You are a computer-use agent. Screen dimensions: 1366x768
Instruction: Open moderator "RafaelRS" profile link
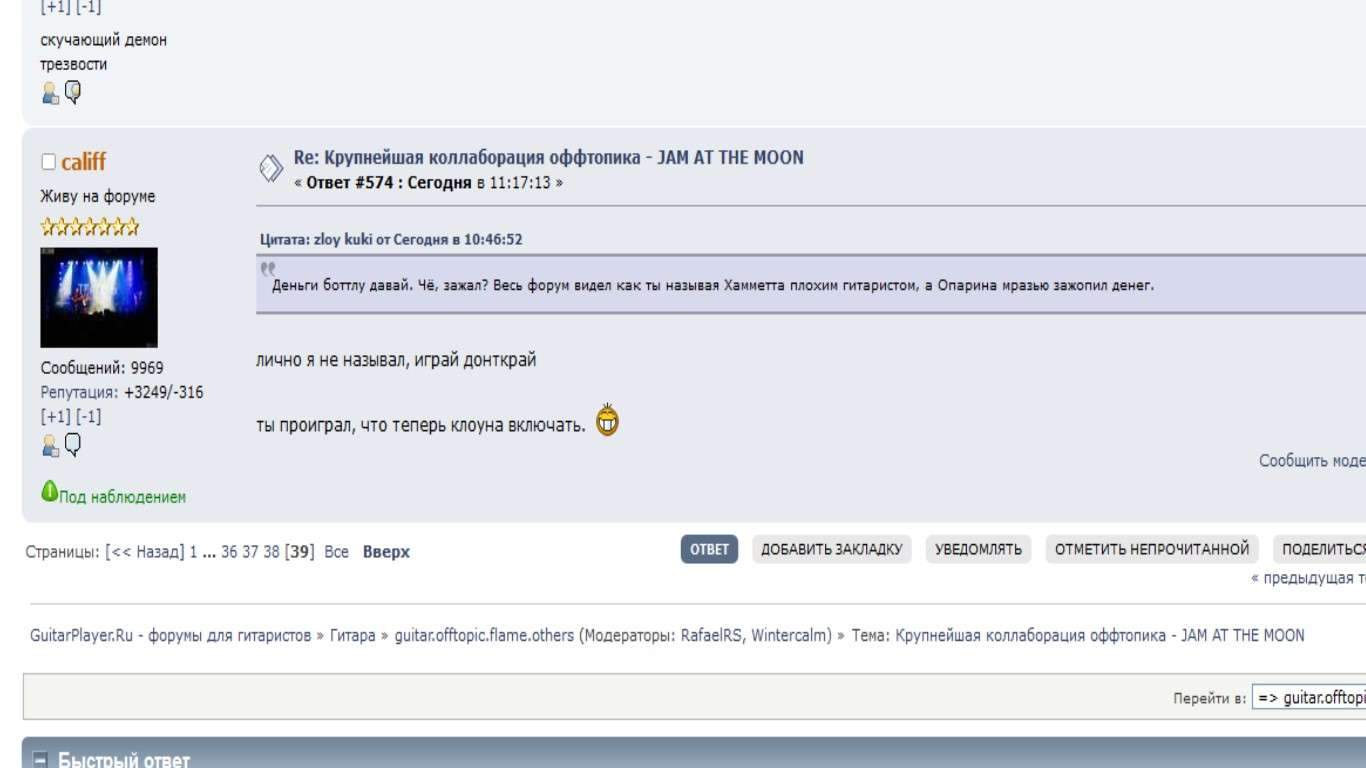712,636
